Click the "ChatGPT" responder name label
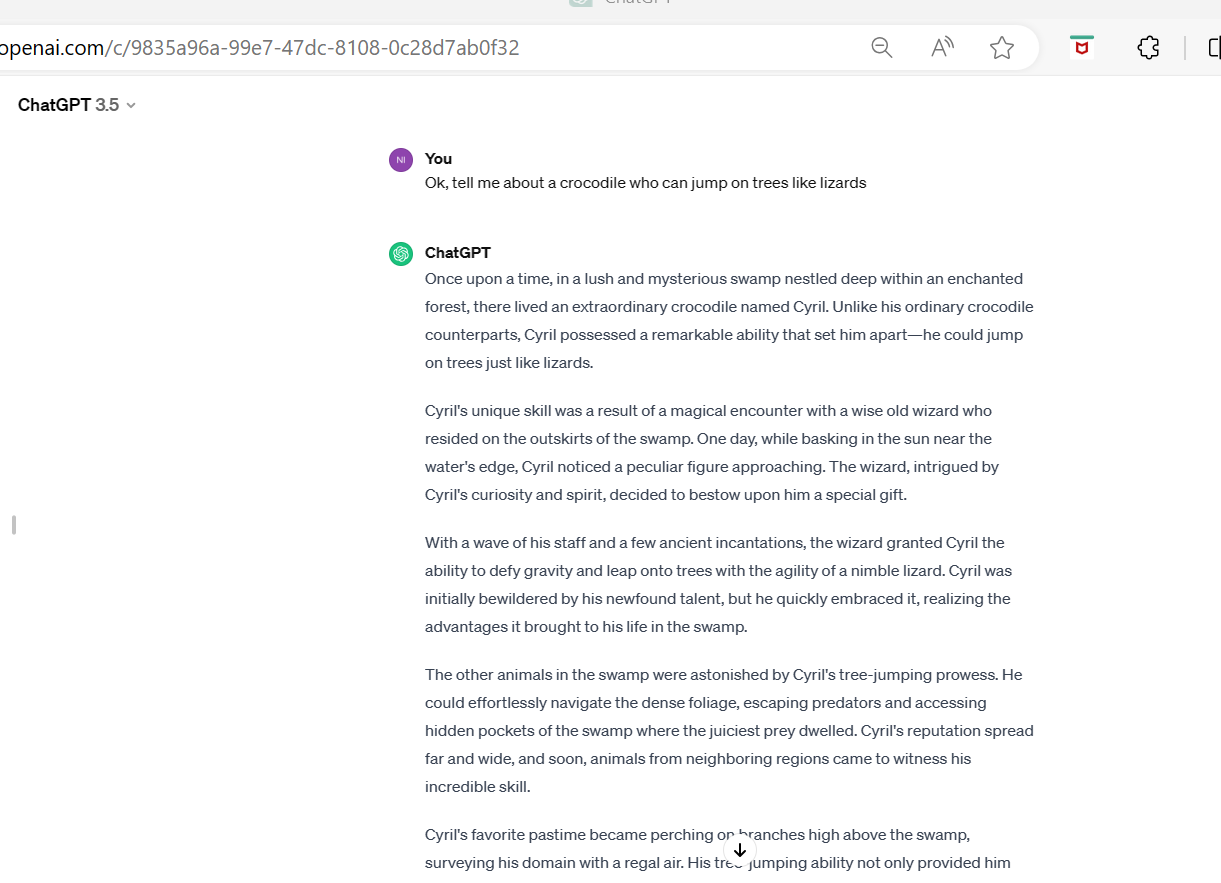Screen dimensions: 1221x883 (x=458, y=253)
